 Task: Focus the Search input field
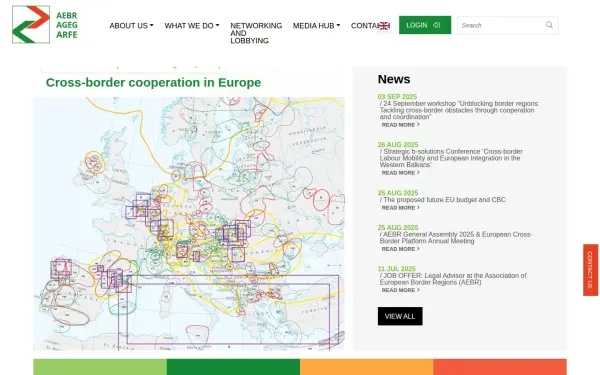point(502,25)
